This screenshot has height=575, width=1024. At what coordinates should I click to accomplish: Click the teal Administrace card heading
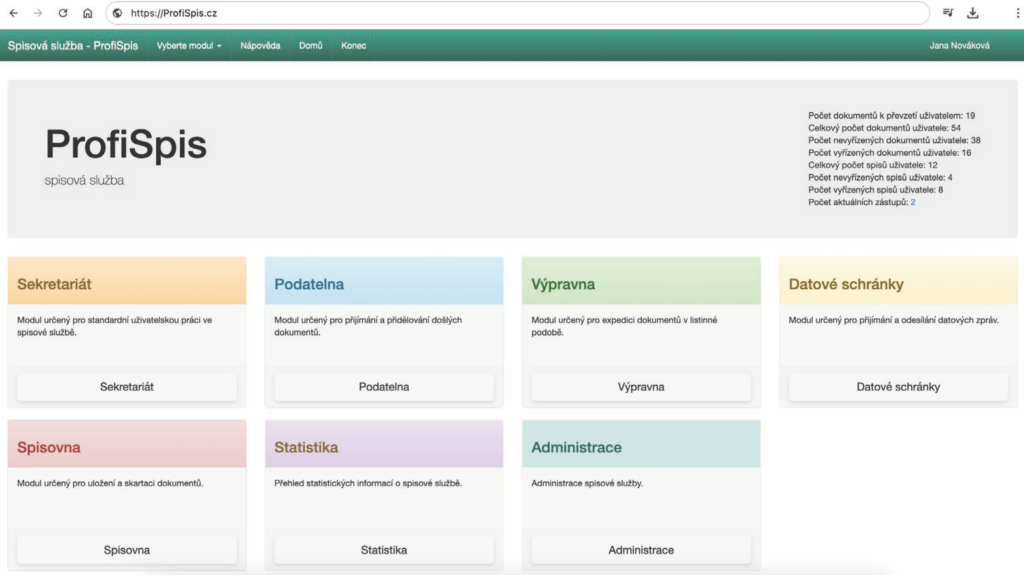pos(576,448)
